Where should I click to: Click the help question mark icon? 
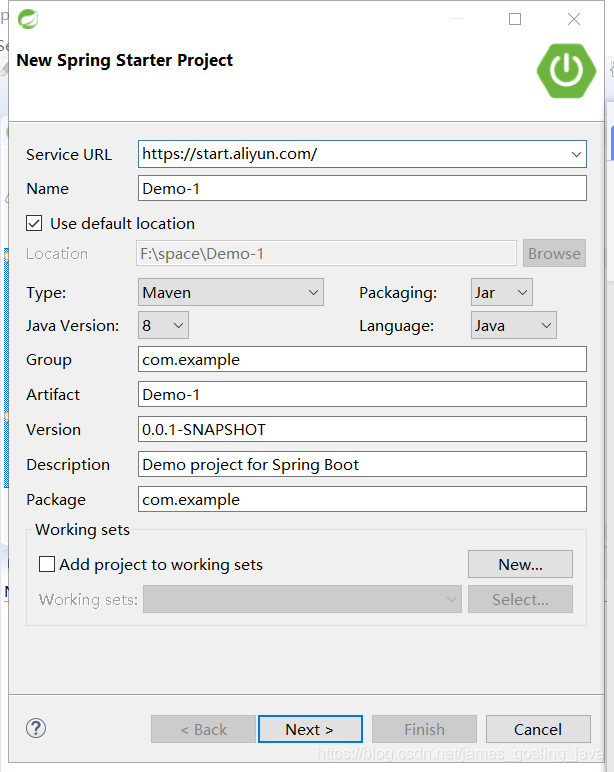[36, 728]
